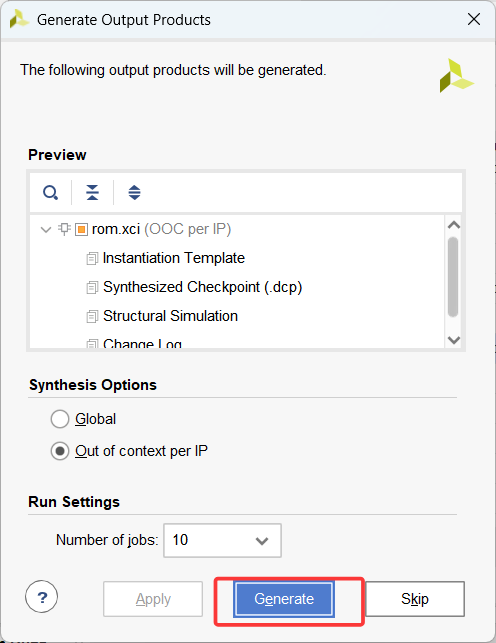
Task: Select the Structural Simulation item
Action: pyautogui.click(x=170, y=316)
